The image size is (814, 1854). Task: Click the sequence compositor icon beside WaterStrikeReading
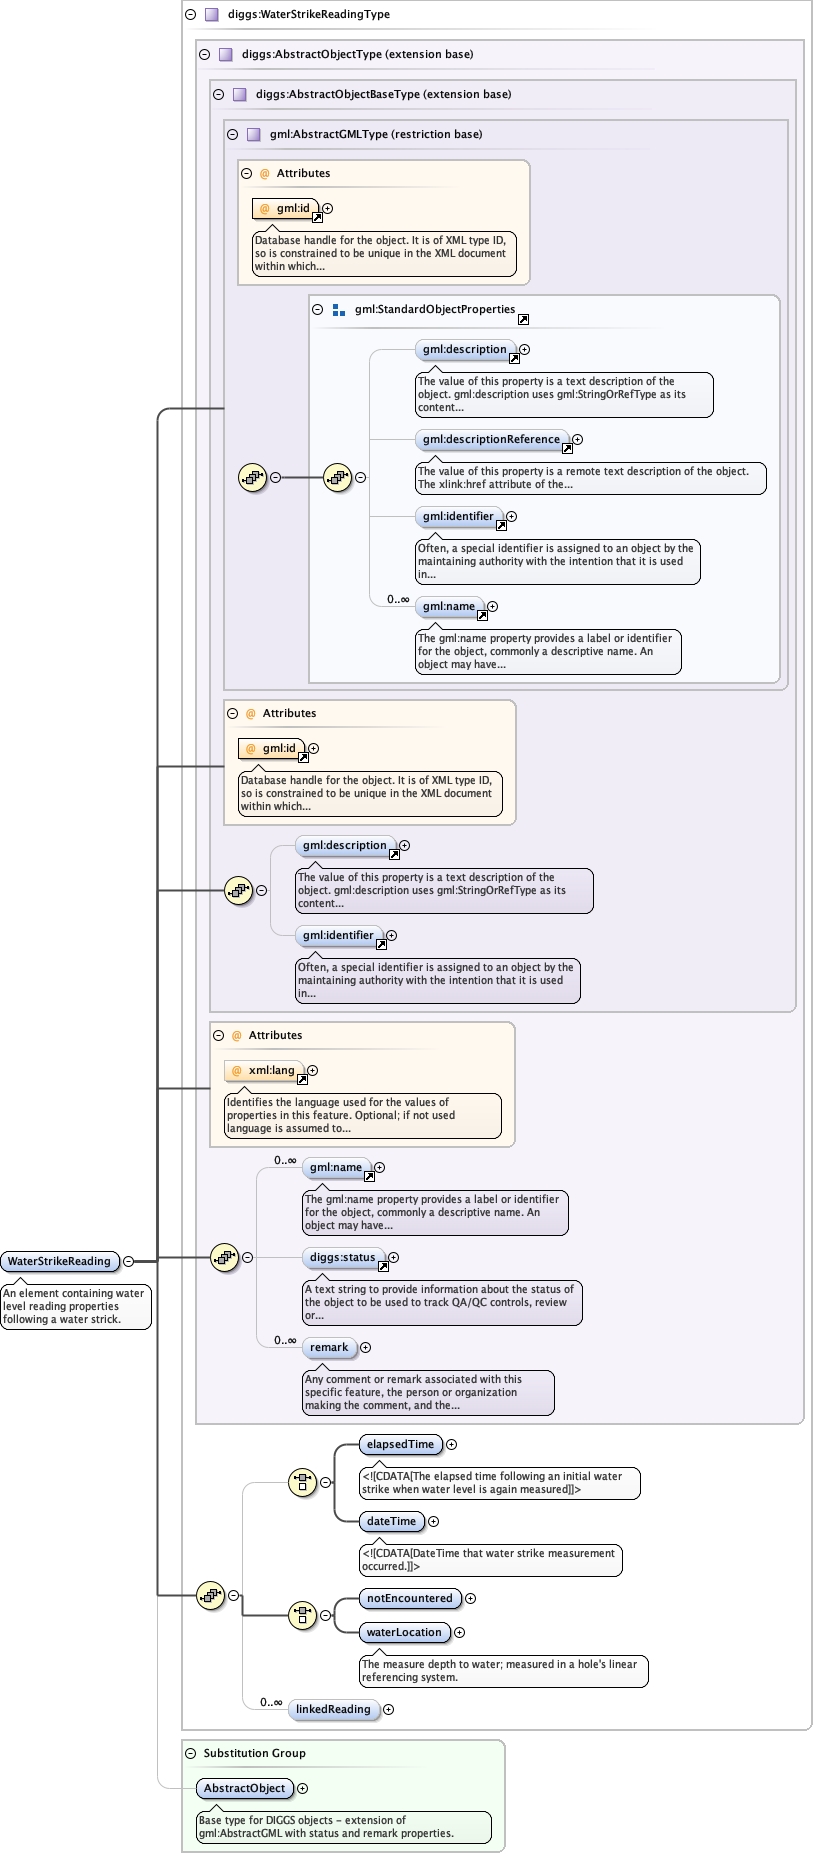pyautogui.click(x=210, y=1596)
